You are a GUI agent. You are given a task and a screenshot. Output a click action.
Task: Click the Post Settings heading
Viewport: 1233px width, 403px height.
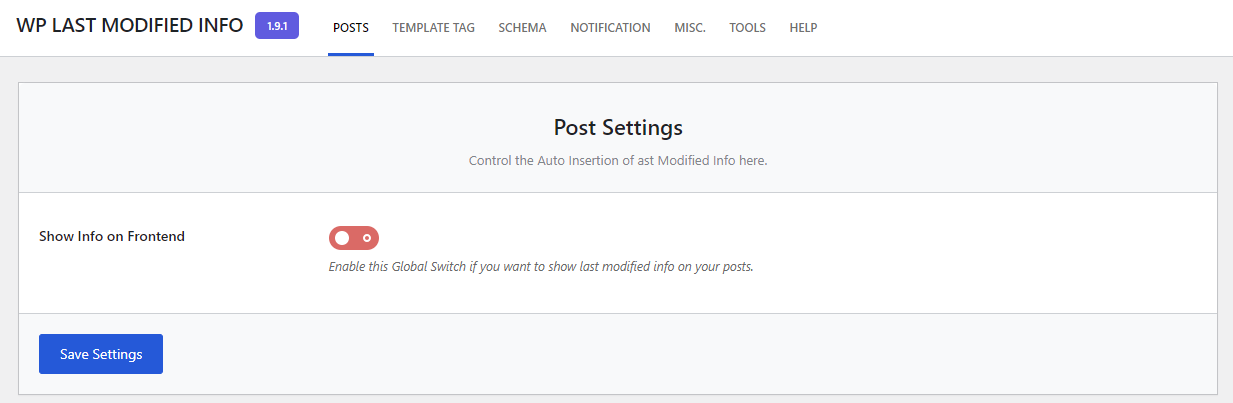[618, 128]
